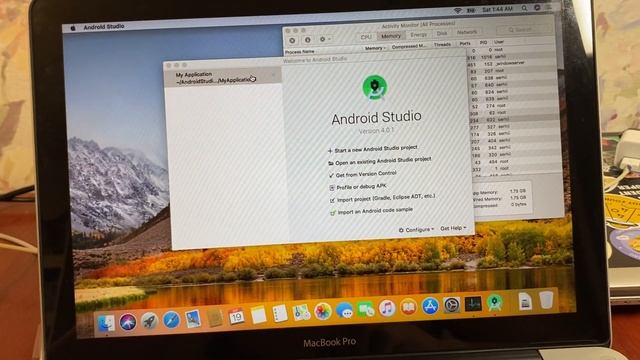Click Quit Process button in Activity Monitor toolbar
This screenshot has height=360, width=640.
point(292,40)
